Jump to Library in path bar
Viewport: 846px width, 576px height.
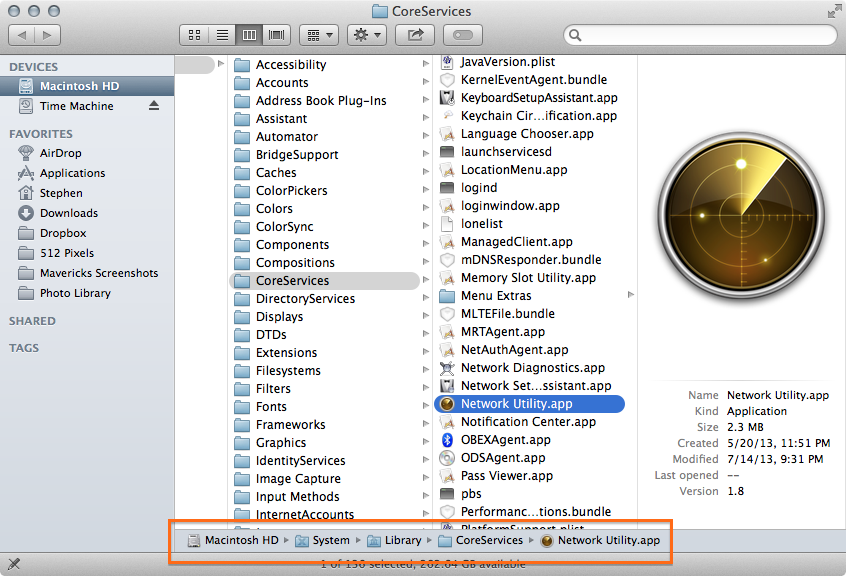click(x=394, y=540)
